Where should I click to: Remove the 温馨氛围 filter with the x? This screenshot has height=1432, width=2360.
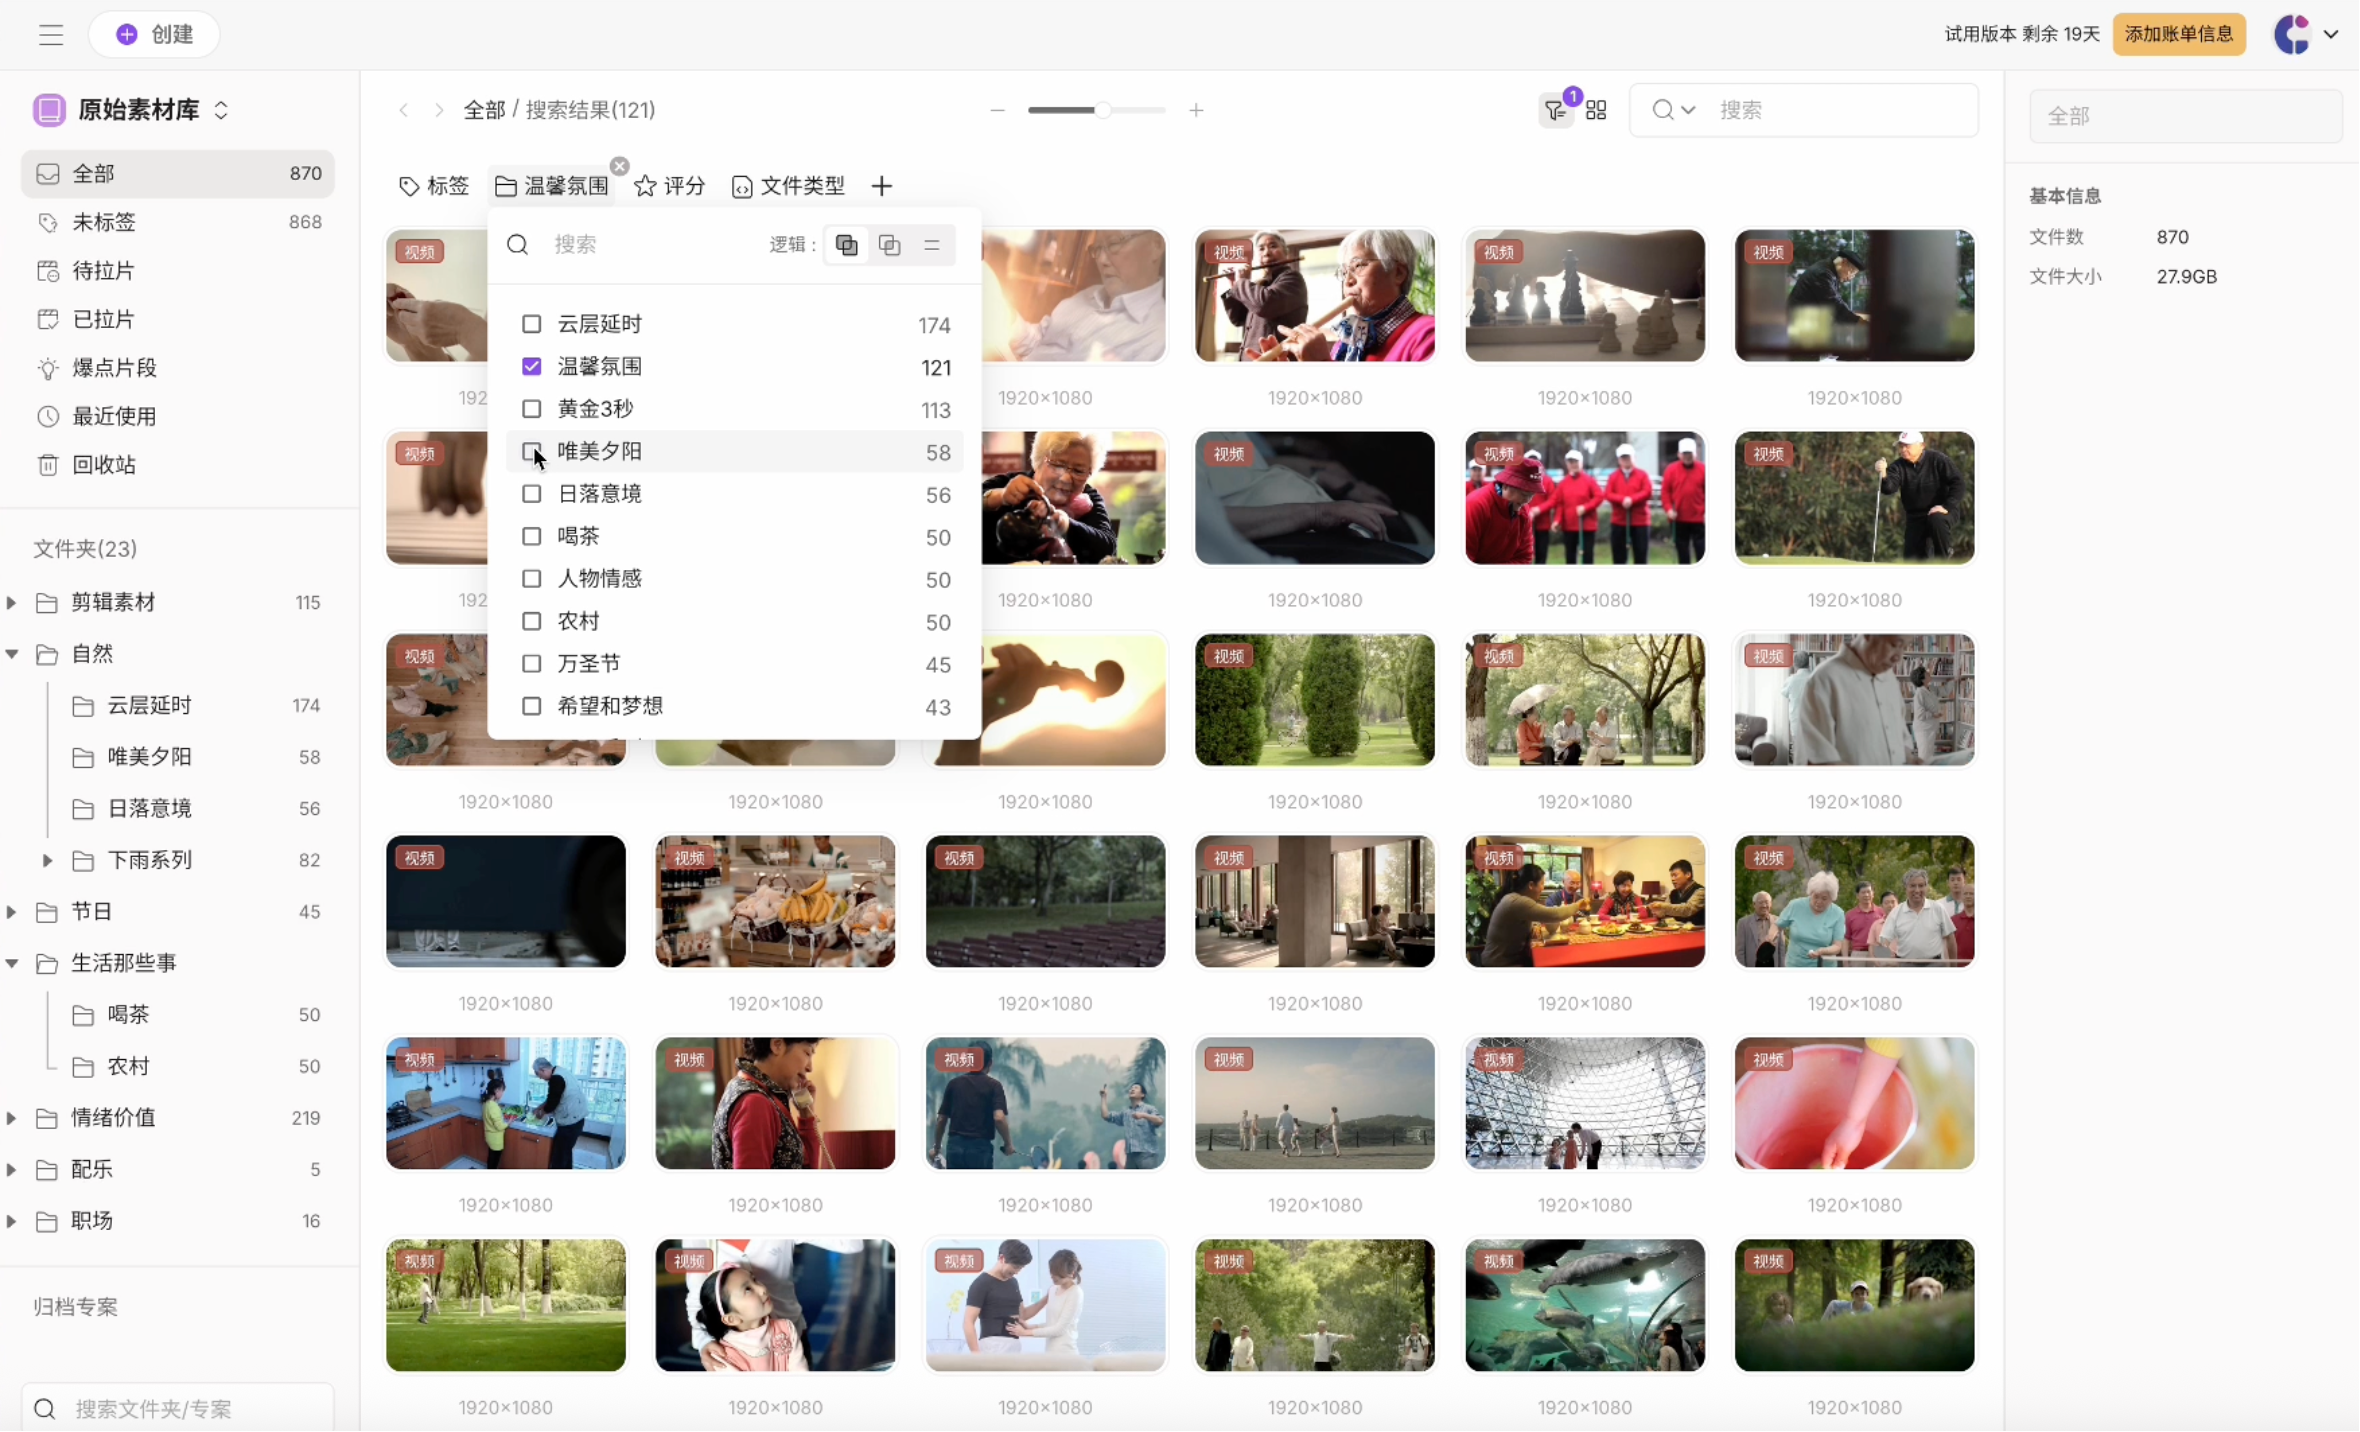click(620, 166)
